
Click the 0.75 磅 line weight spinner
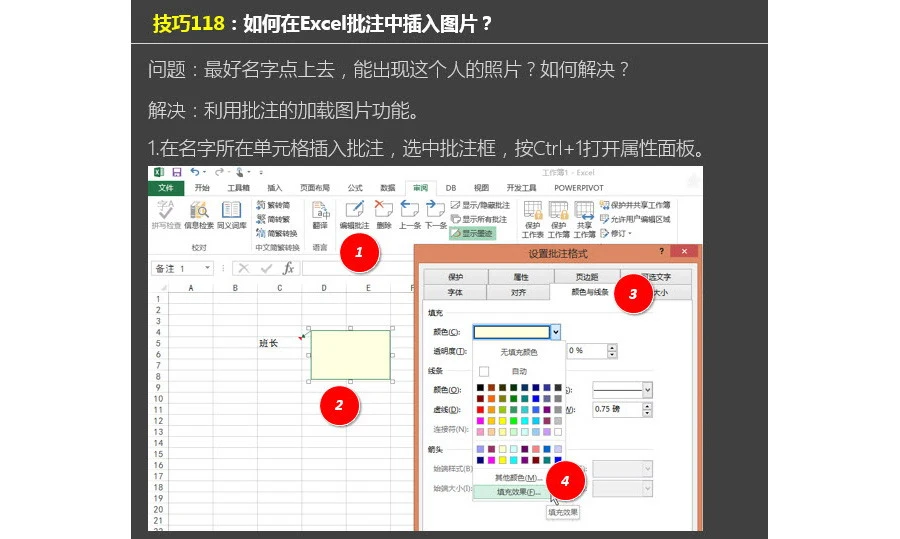pos(647,409)
